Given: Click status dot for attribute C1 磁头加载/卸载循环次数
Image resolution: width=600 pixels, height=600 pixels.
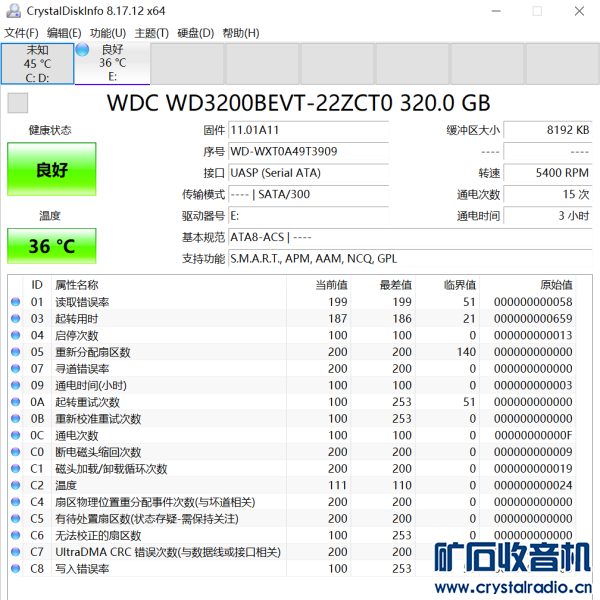Looking at the screenshot, I should click(x=15, y=468).
